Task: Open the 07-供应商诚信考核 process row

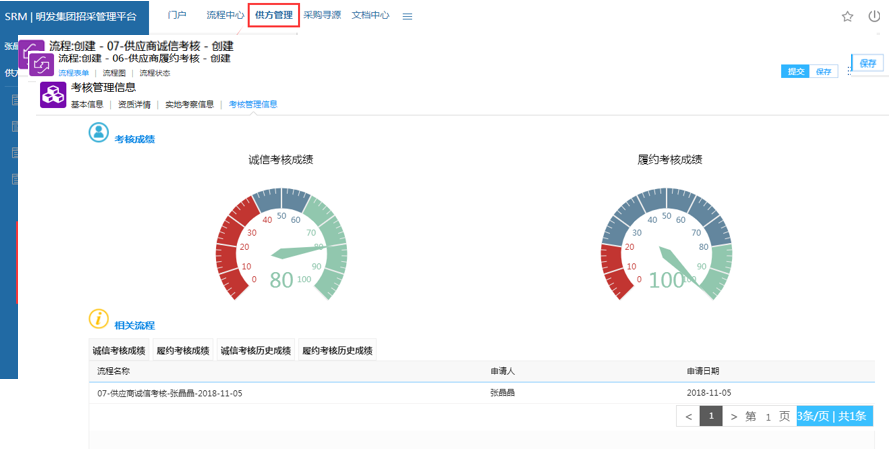Action: [x=170, y=393]
